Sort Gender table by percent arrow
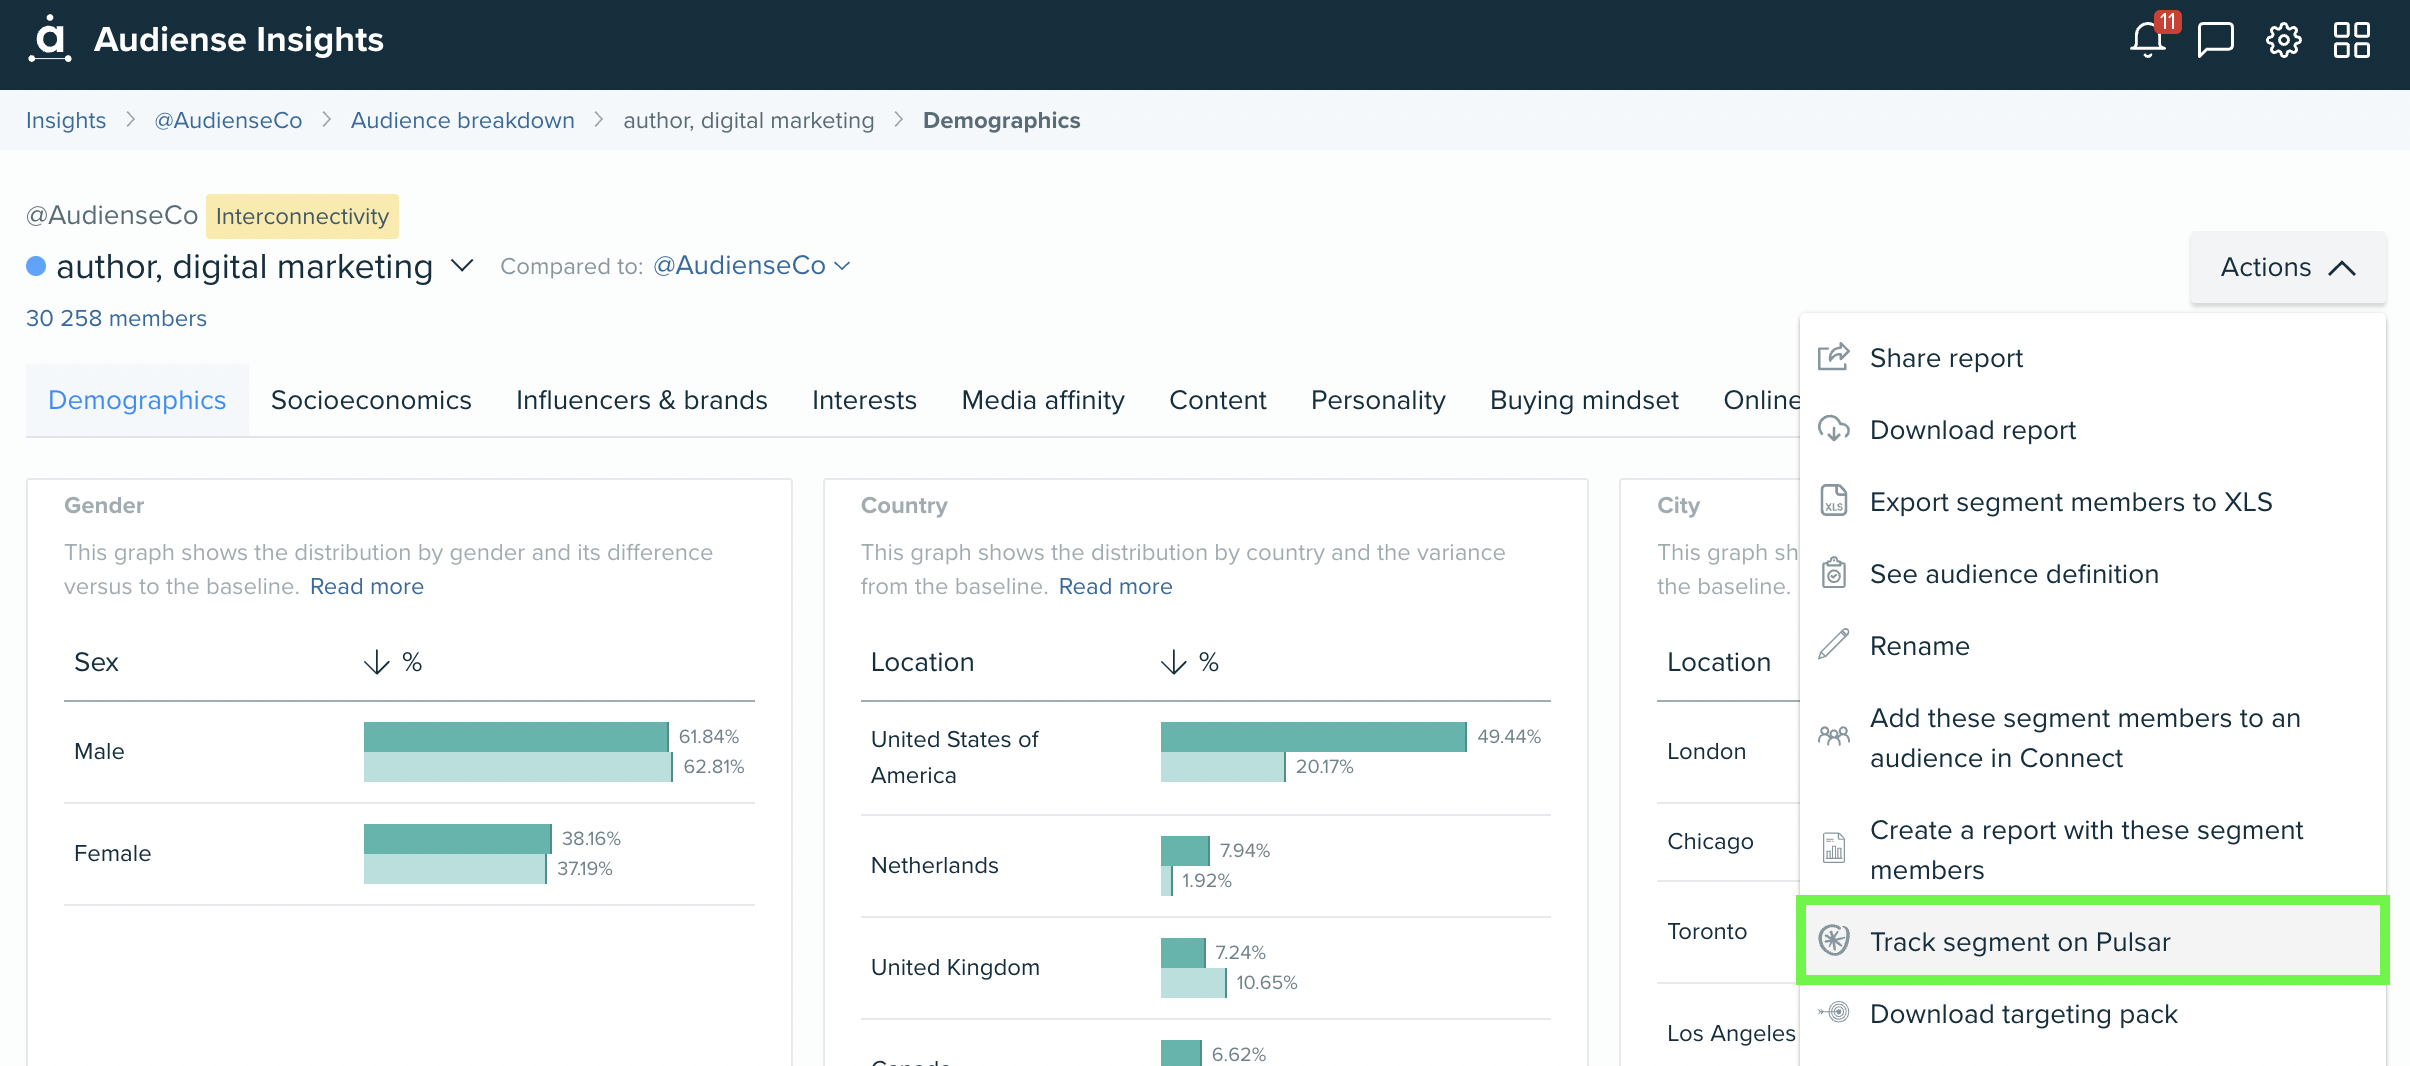The height and width of the screenshot is (1066, 2410). click(376, 662)
